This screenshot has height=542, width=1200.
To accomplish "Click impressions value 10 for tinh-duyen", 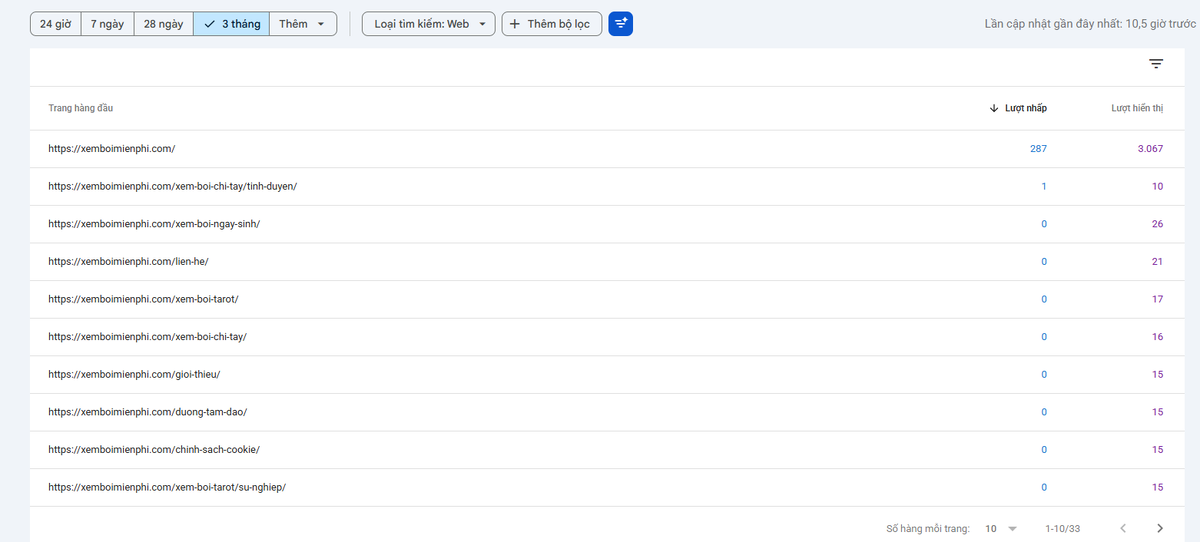I will (1158, 186).
